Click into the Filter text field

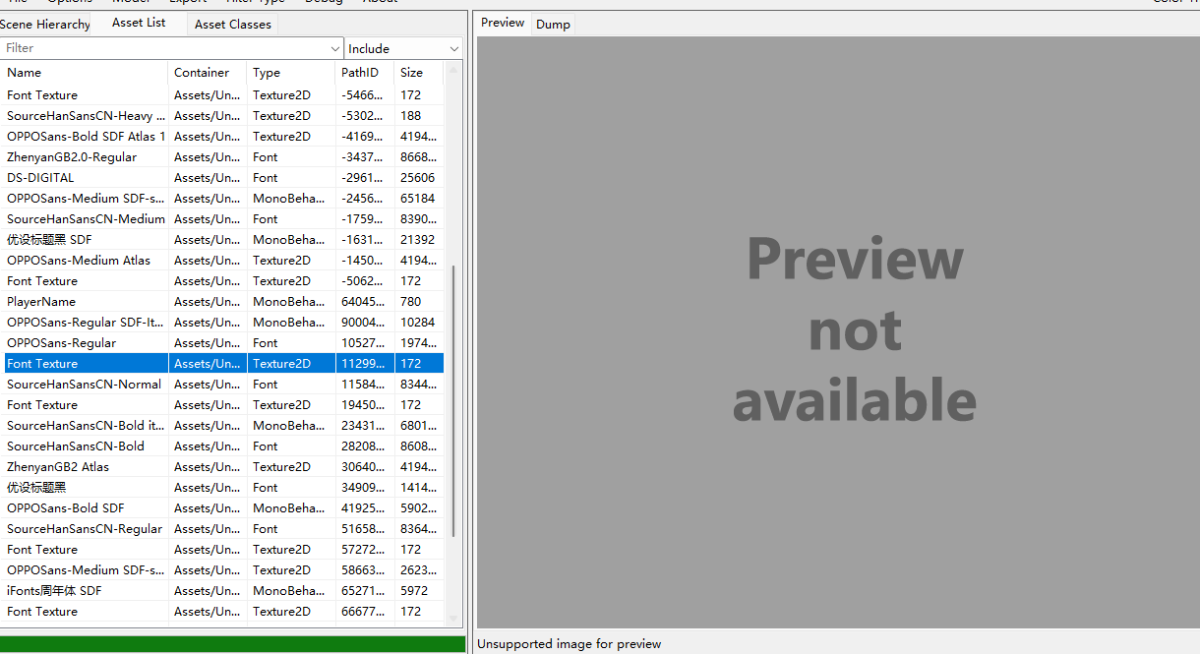(165, 48)
